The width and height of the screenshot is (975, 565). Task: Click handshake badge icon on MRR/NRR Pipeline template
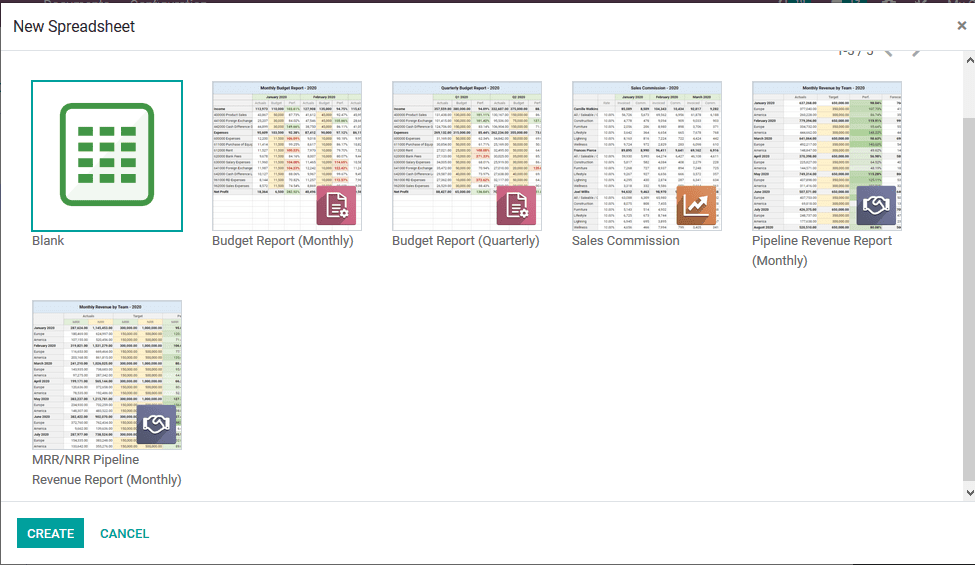[x=157, y=424]
